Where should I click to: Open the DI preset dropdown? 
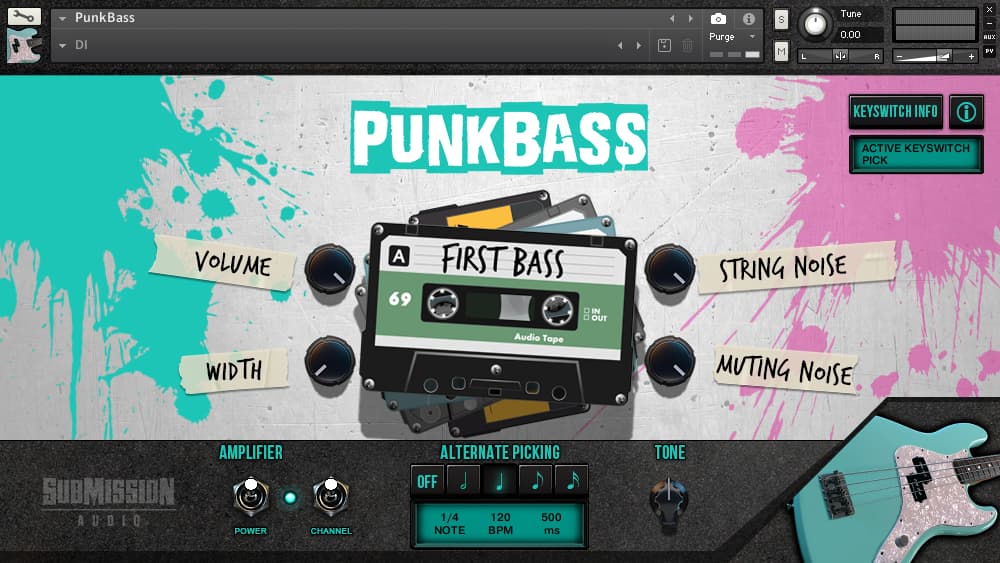(64, 45)
